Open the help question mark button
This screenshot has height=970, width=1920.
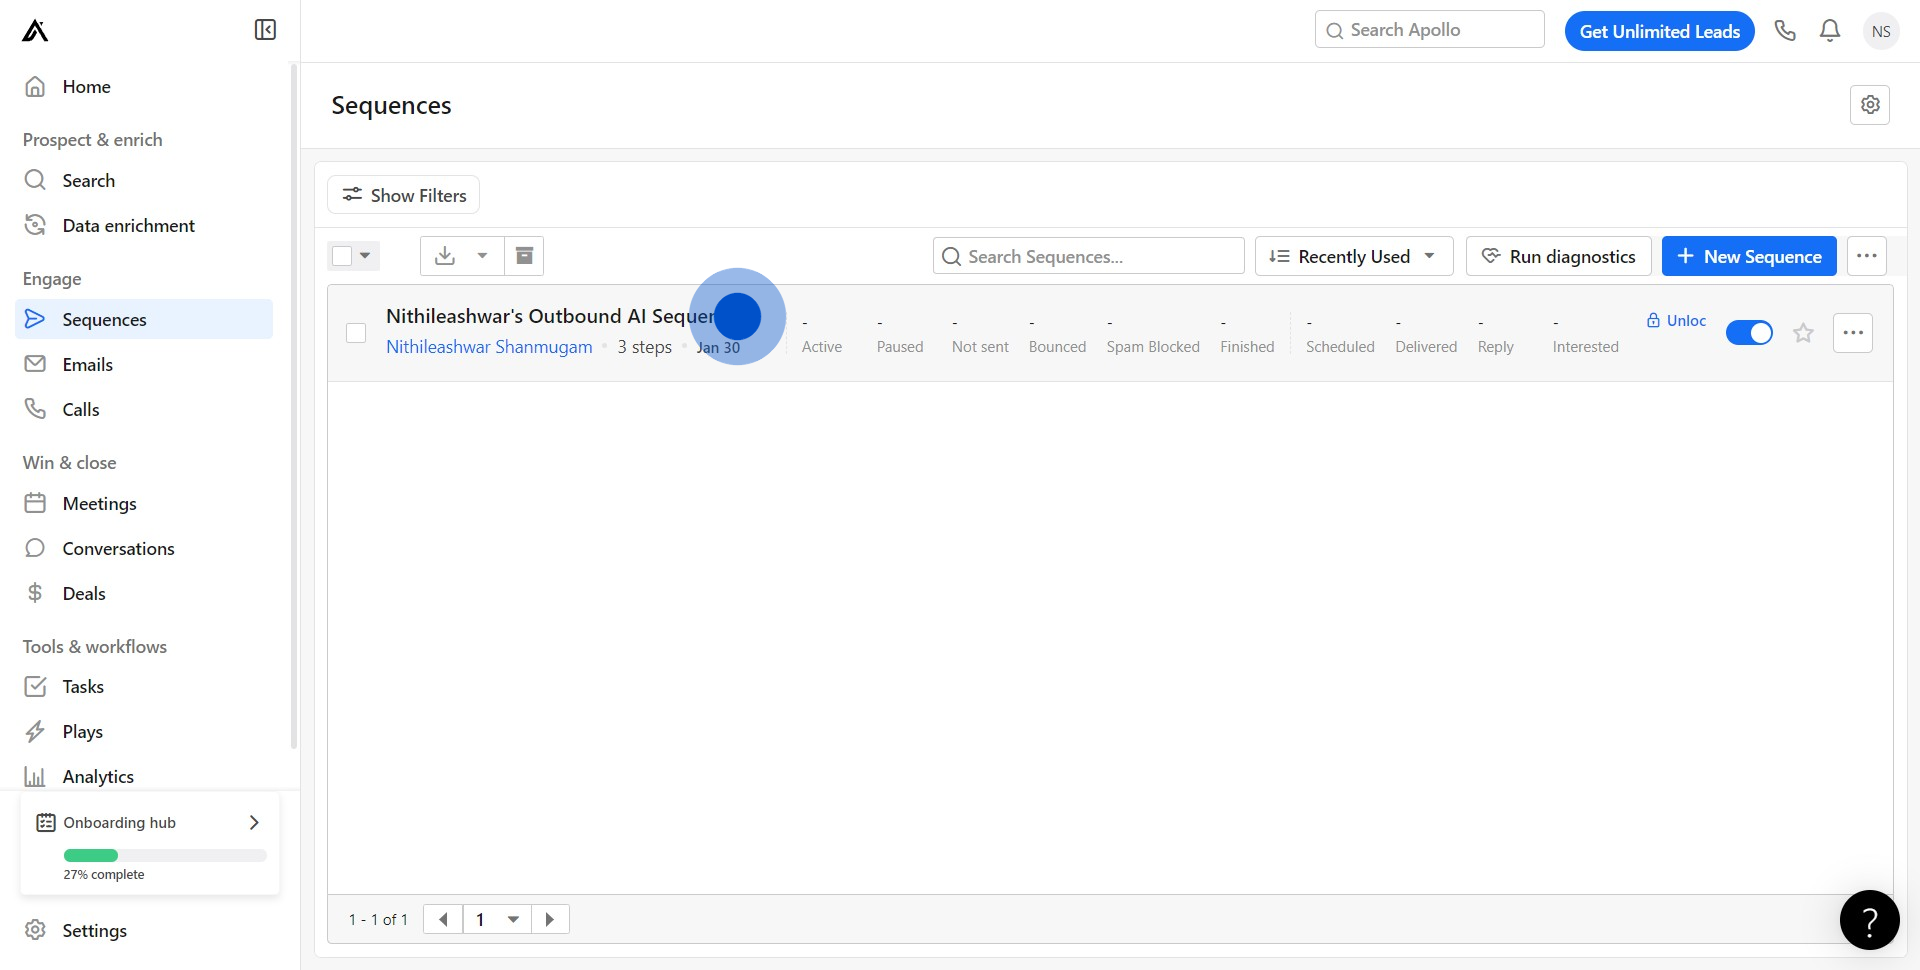click(x=1869, y=920)
